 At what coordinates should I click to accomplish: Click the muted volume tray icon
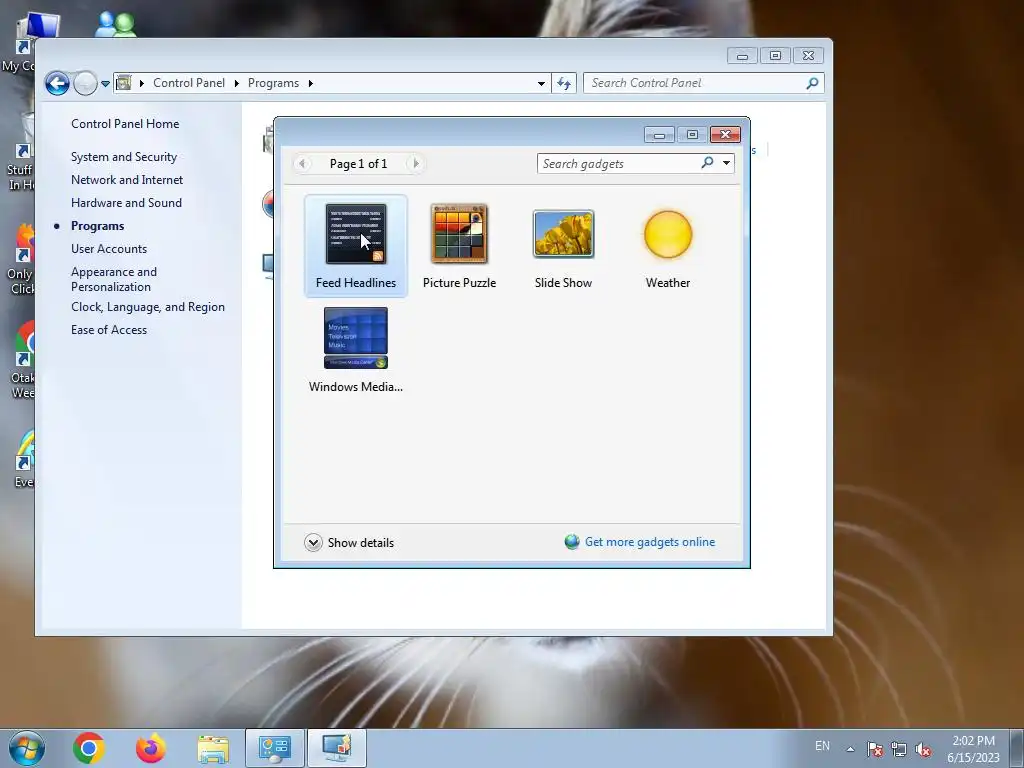coord(923,748)
